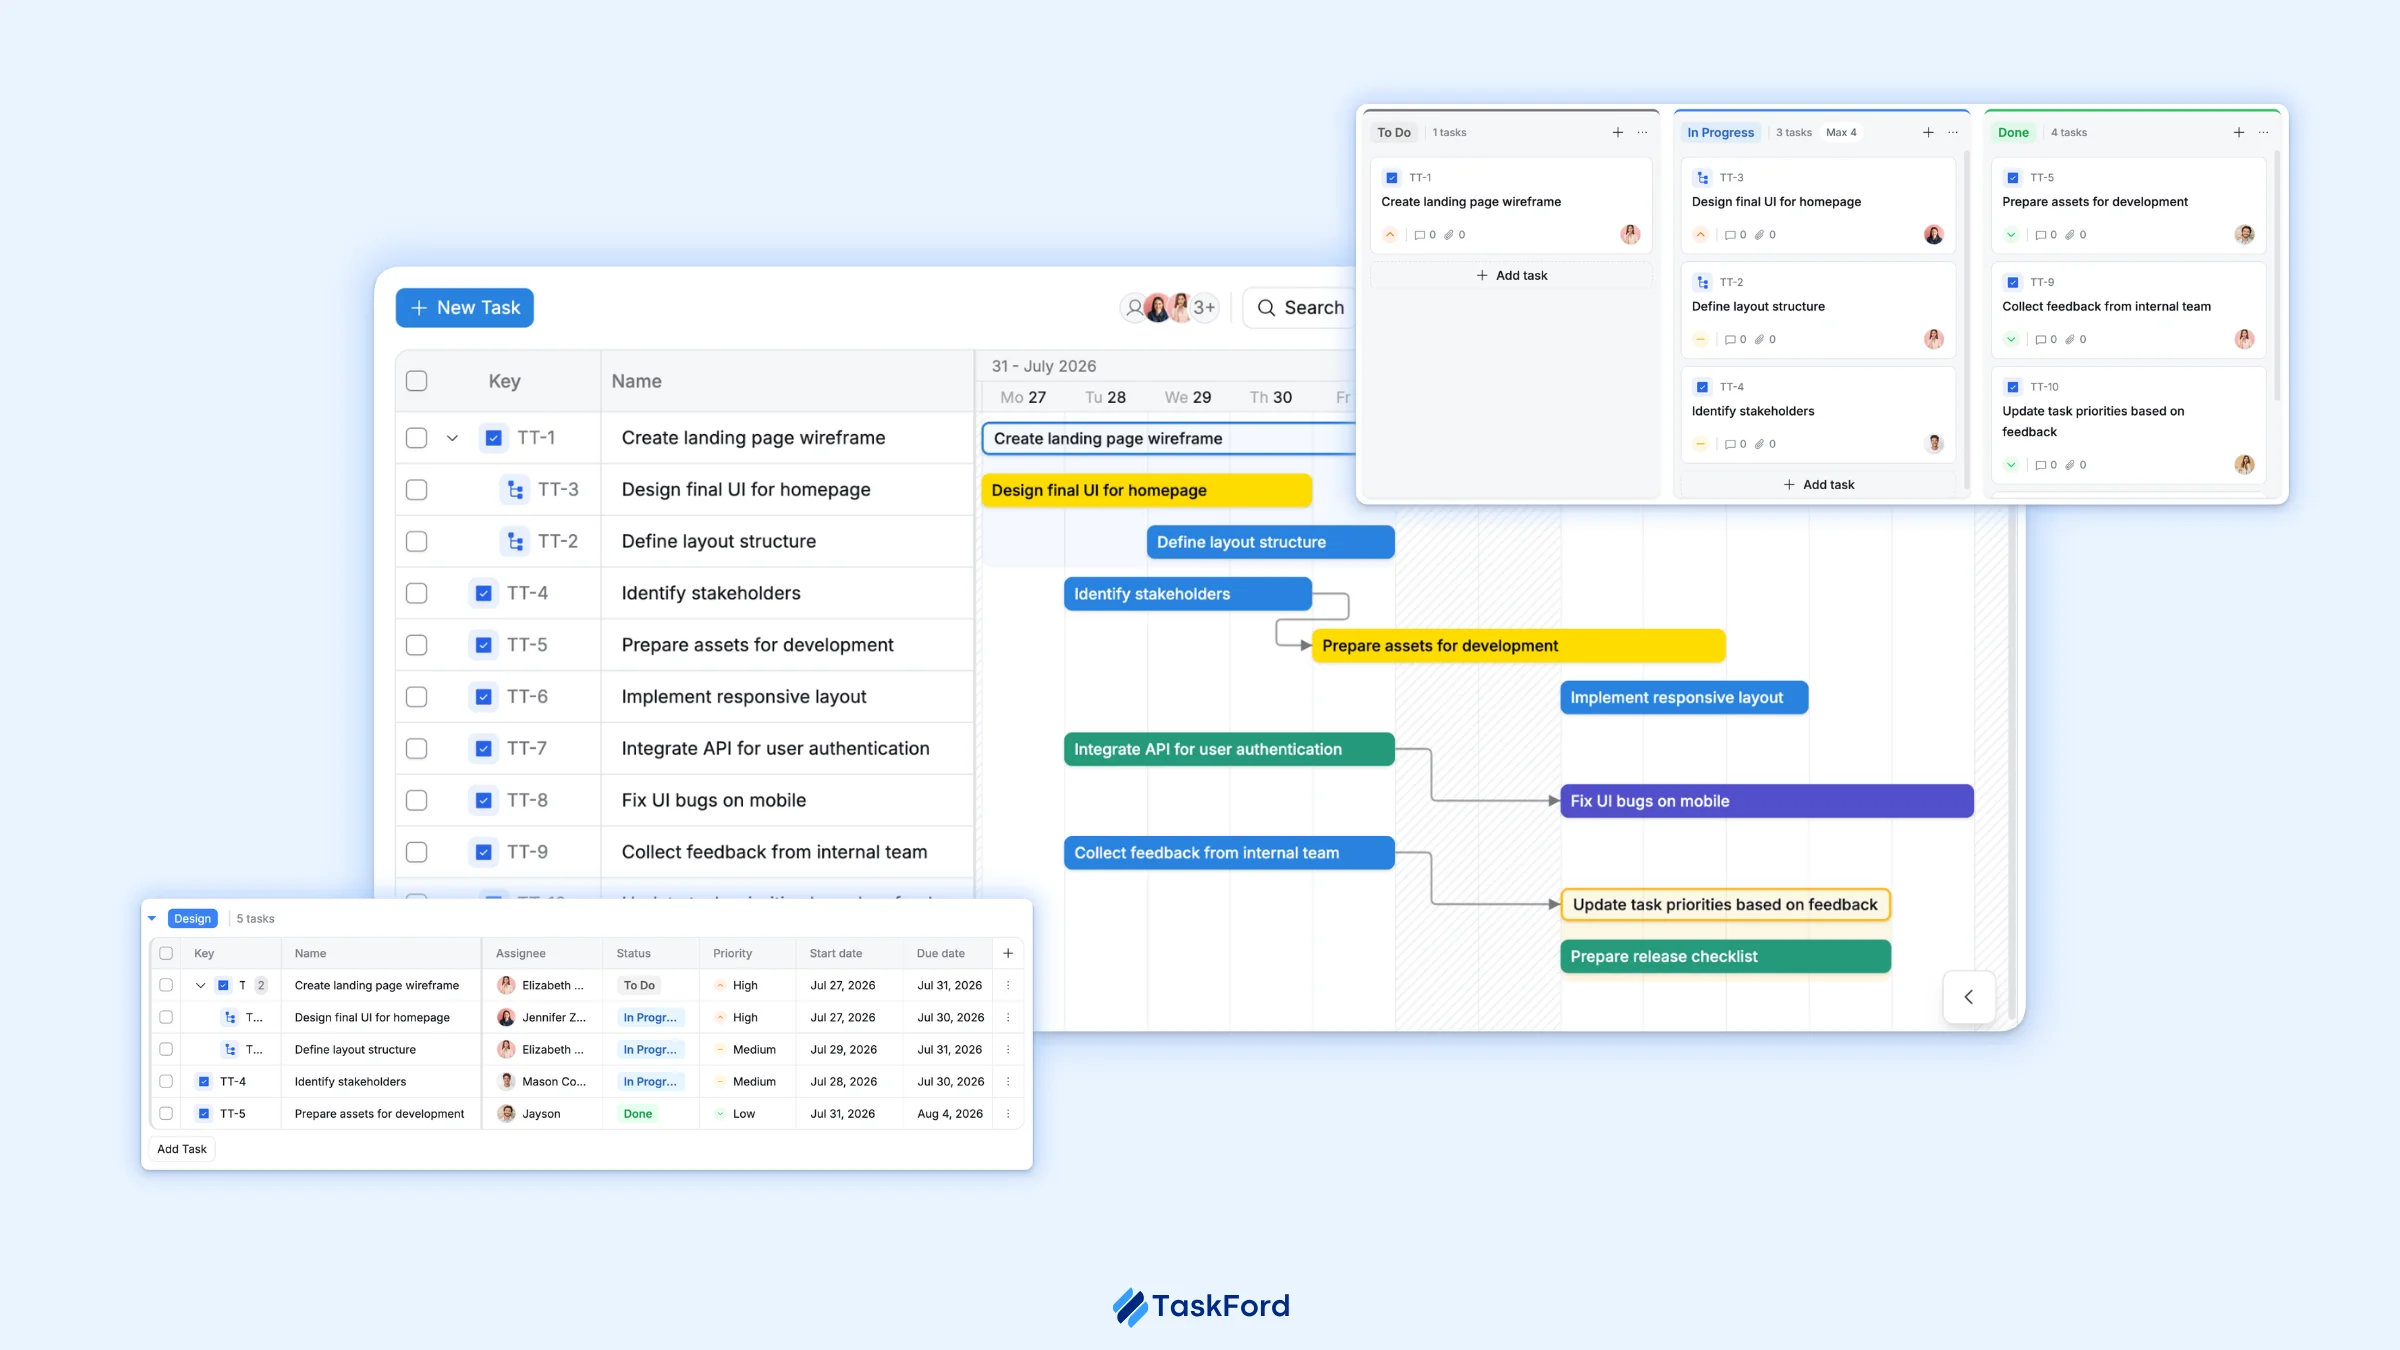Image resolution: width=2400 pixels, height=1350 pixels.
Task: Sort by the Due date column header
Action: coord(941,953)
